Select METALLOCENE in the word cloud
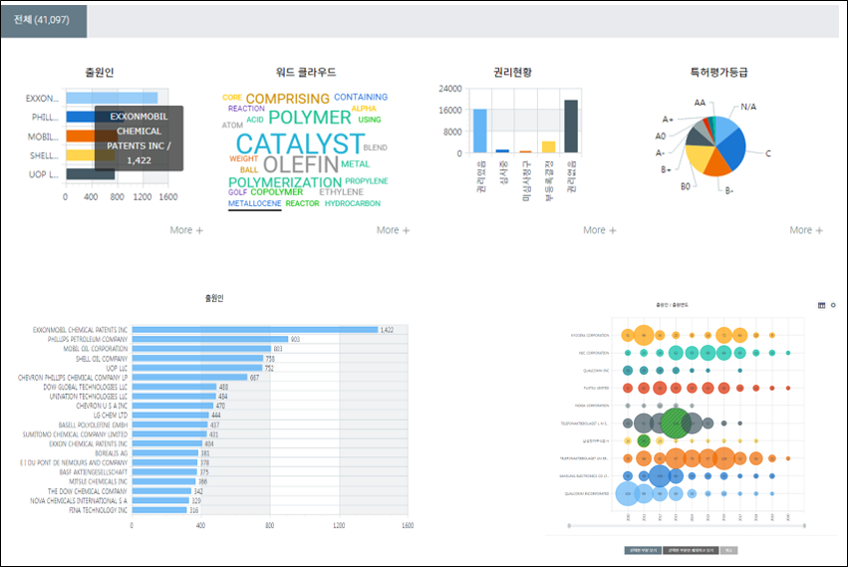 [254, 203]
